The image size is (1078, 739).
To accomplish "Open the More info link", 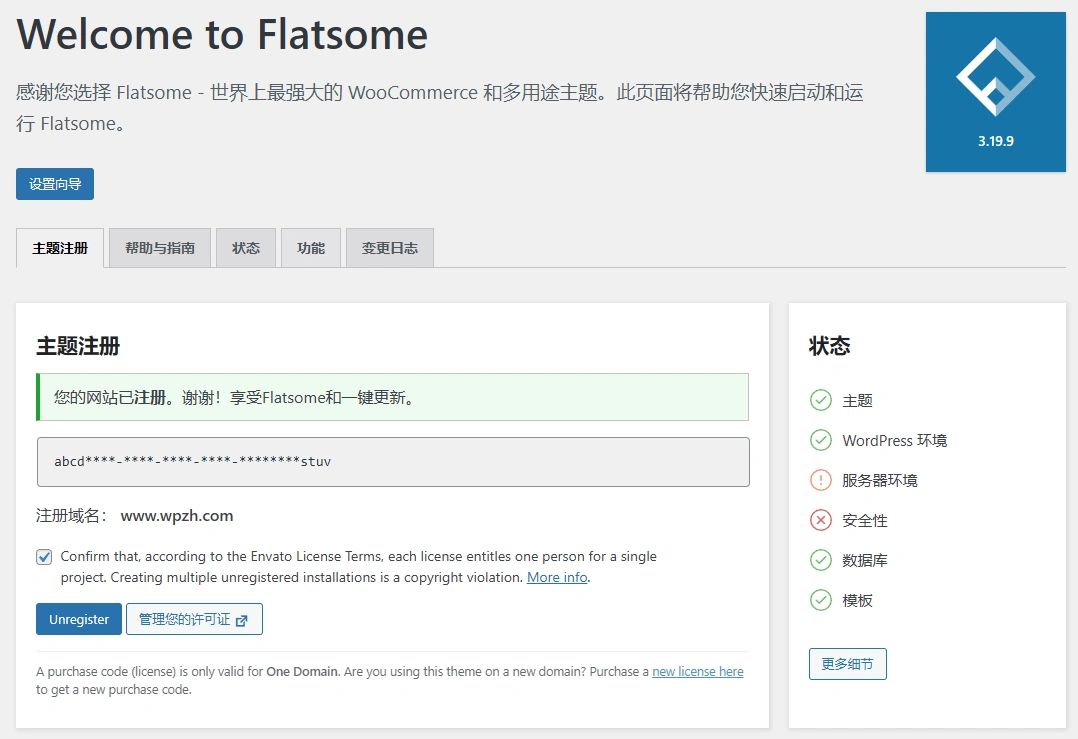I will point(556,577).
